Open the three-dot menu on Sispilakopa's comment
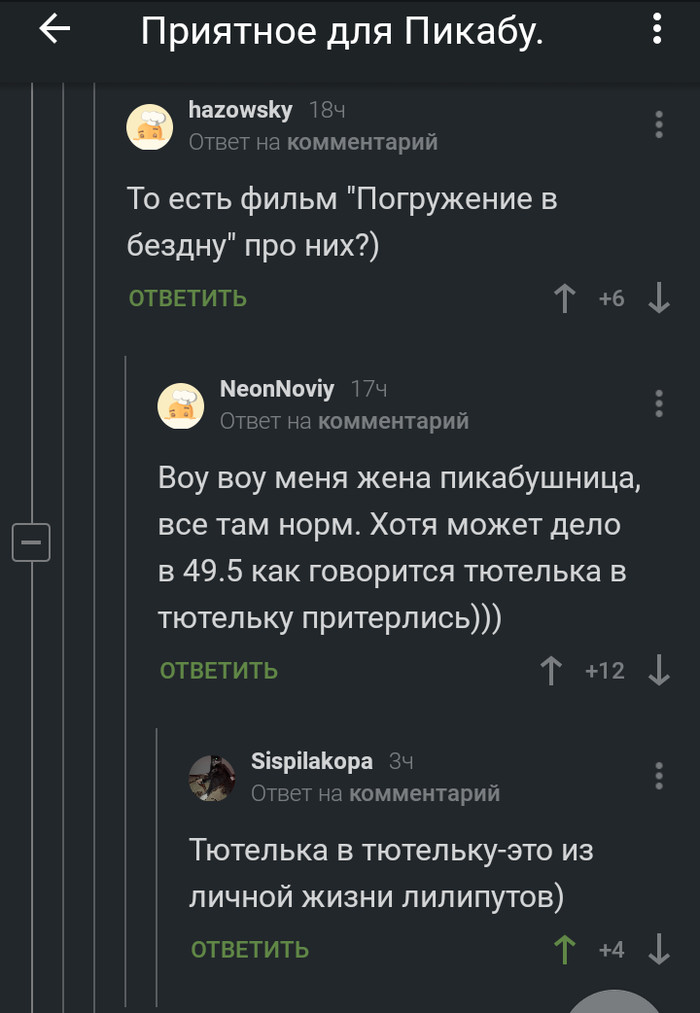 coord(658,776)
